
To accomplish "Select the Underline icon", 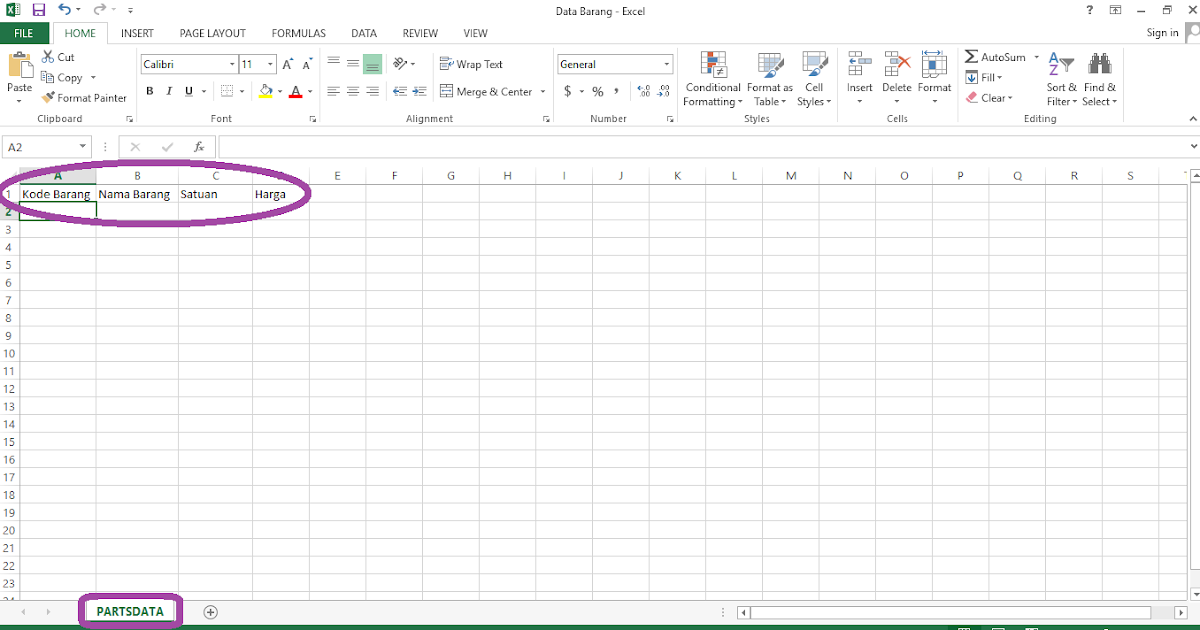I will [x=188, y=91].
